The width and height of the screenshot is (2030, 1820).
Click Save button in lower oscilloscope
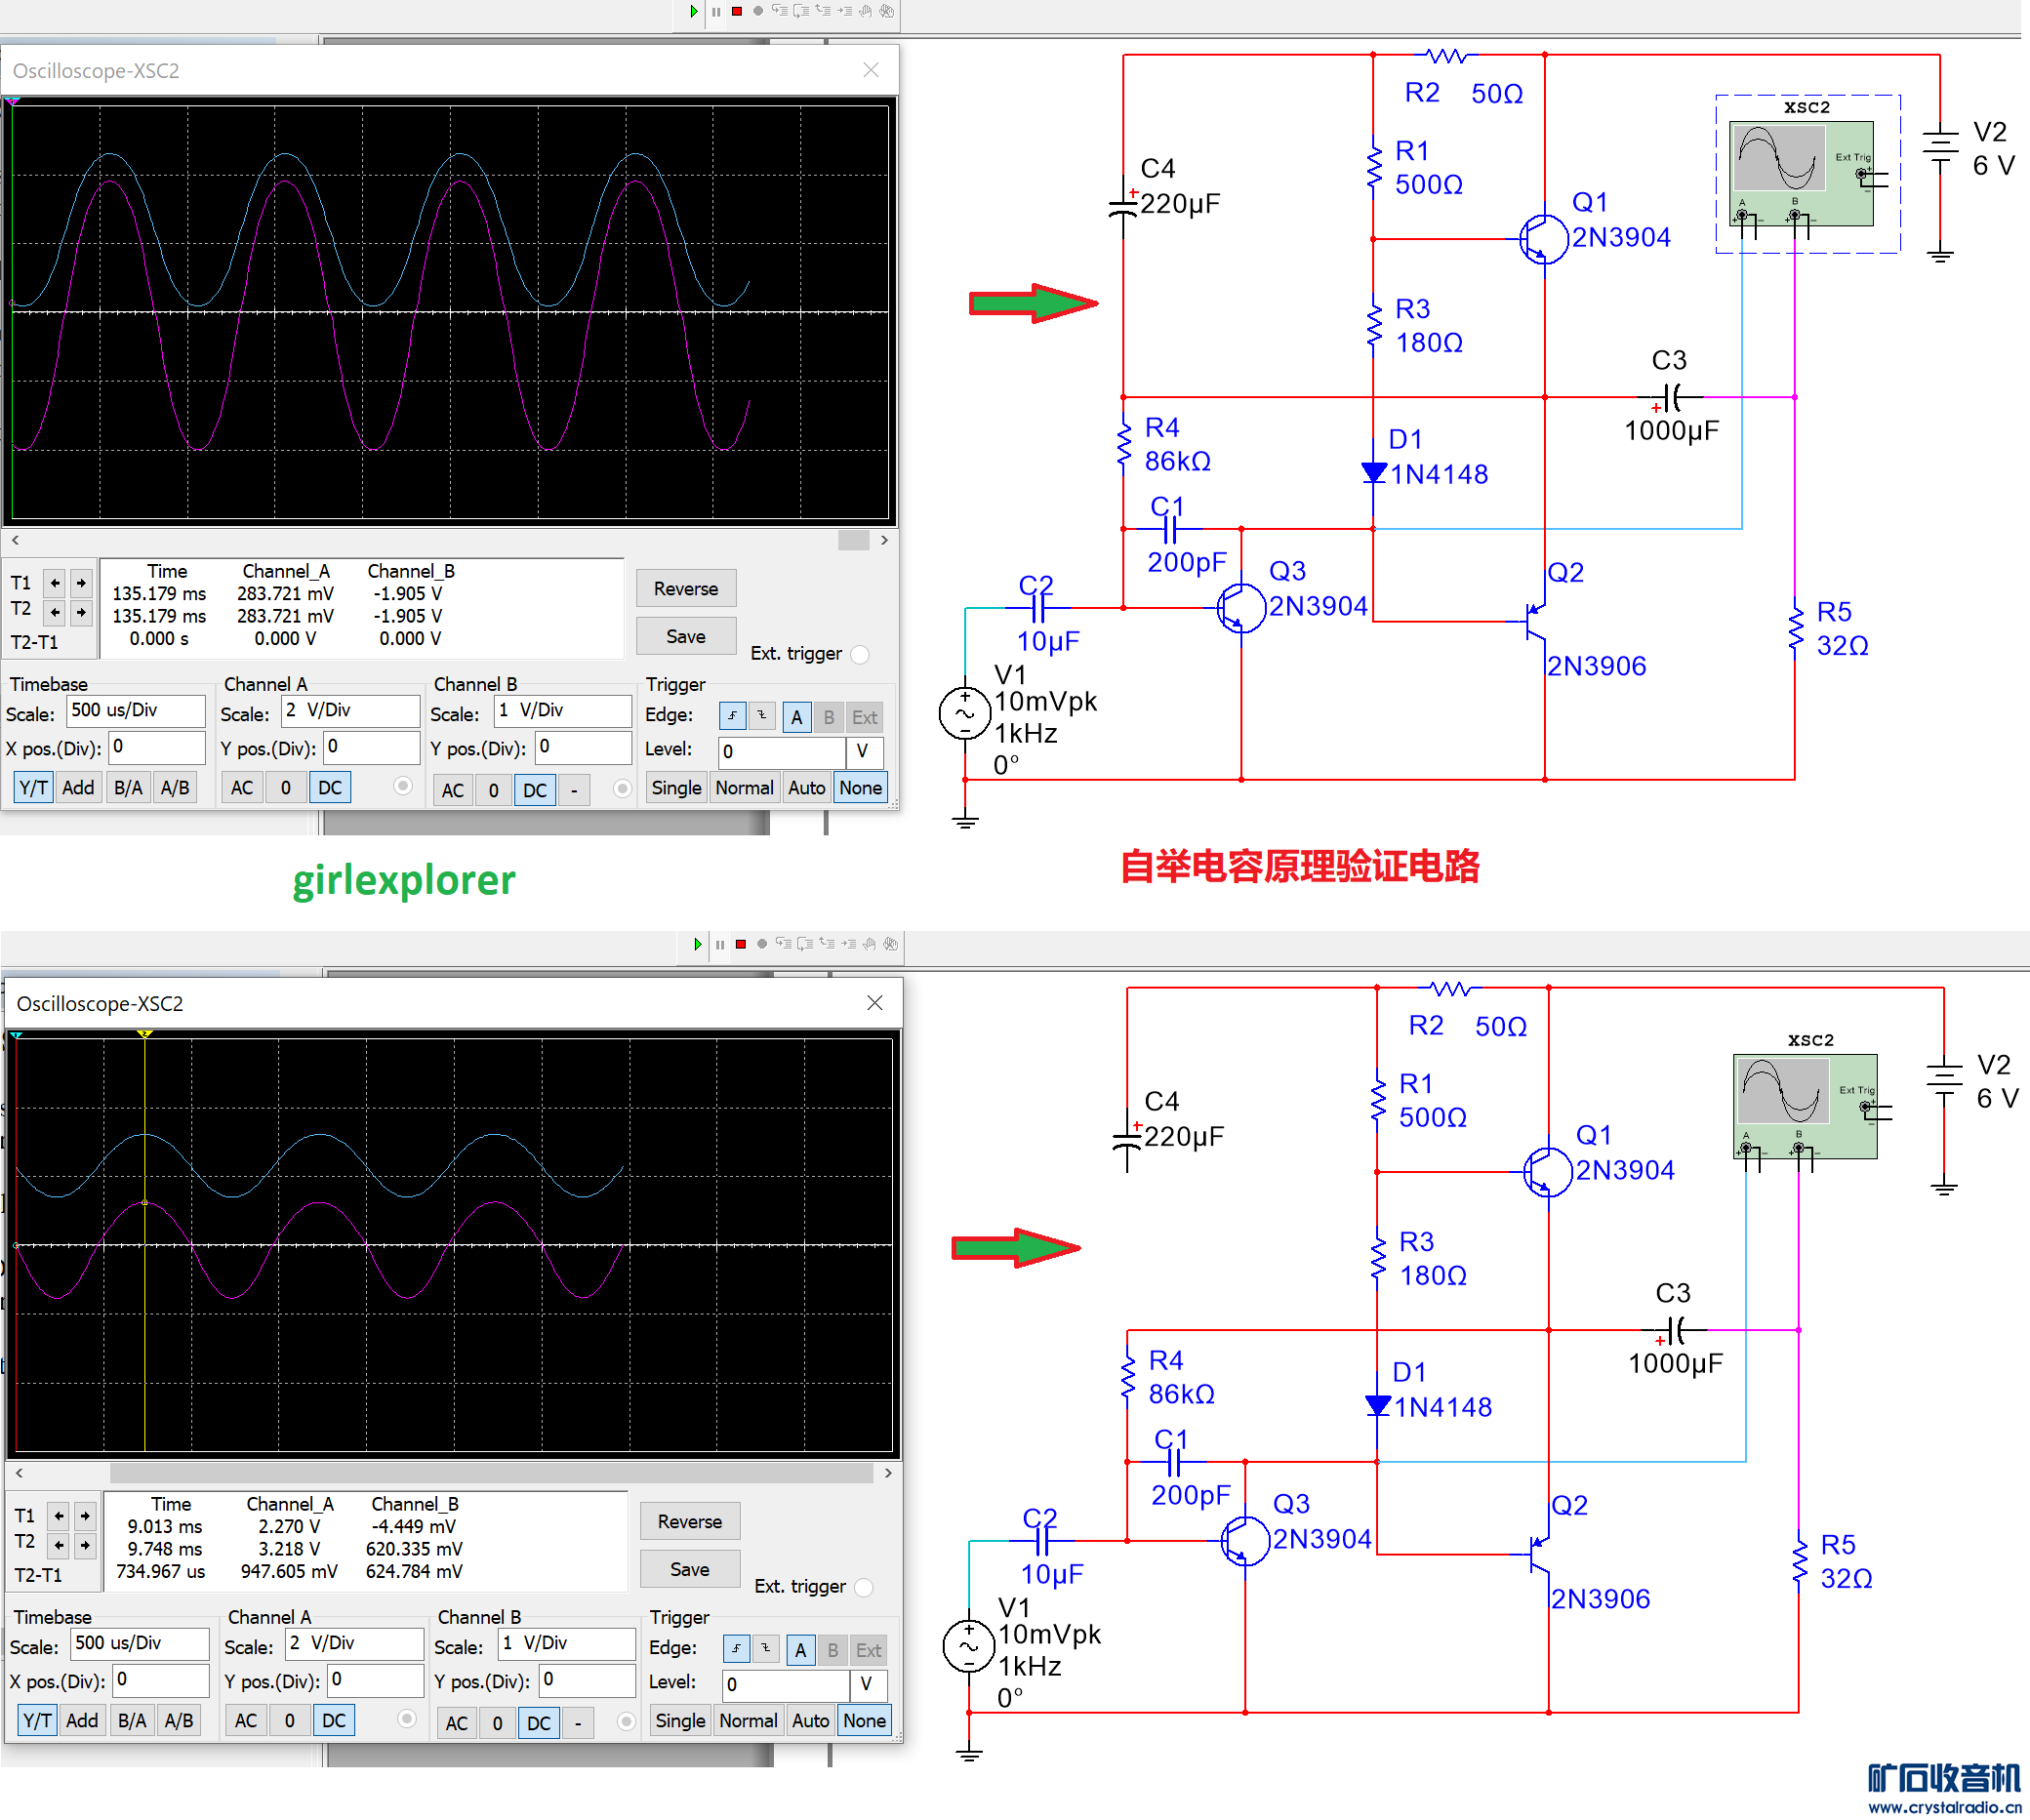[x=689, y=1569]
